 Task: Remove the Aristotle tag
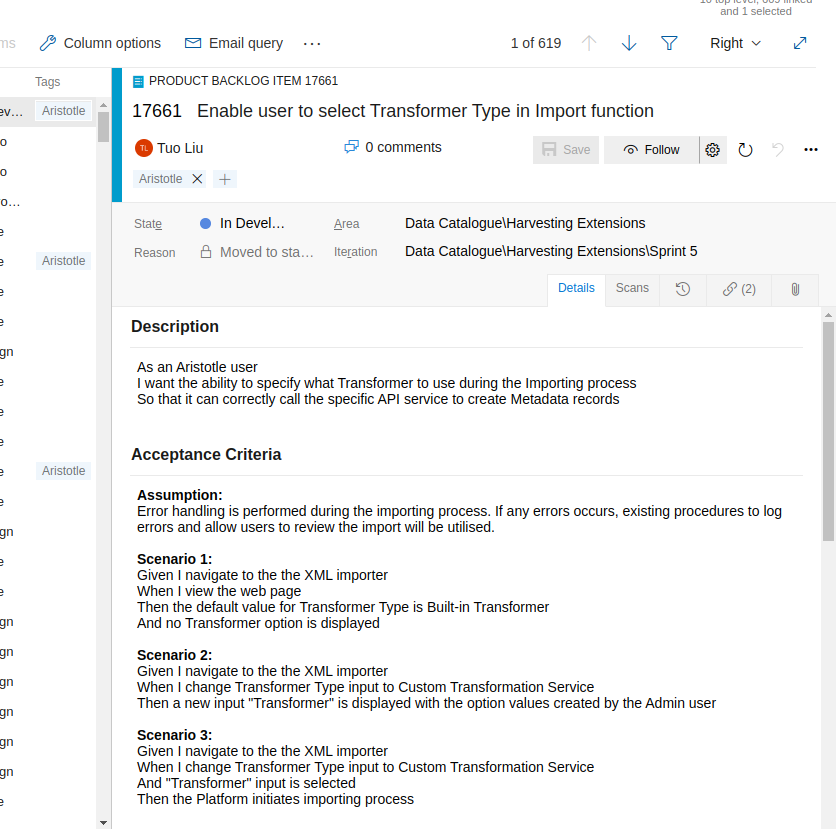[197, 179]
